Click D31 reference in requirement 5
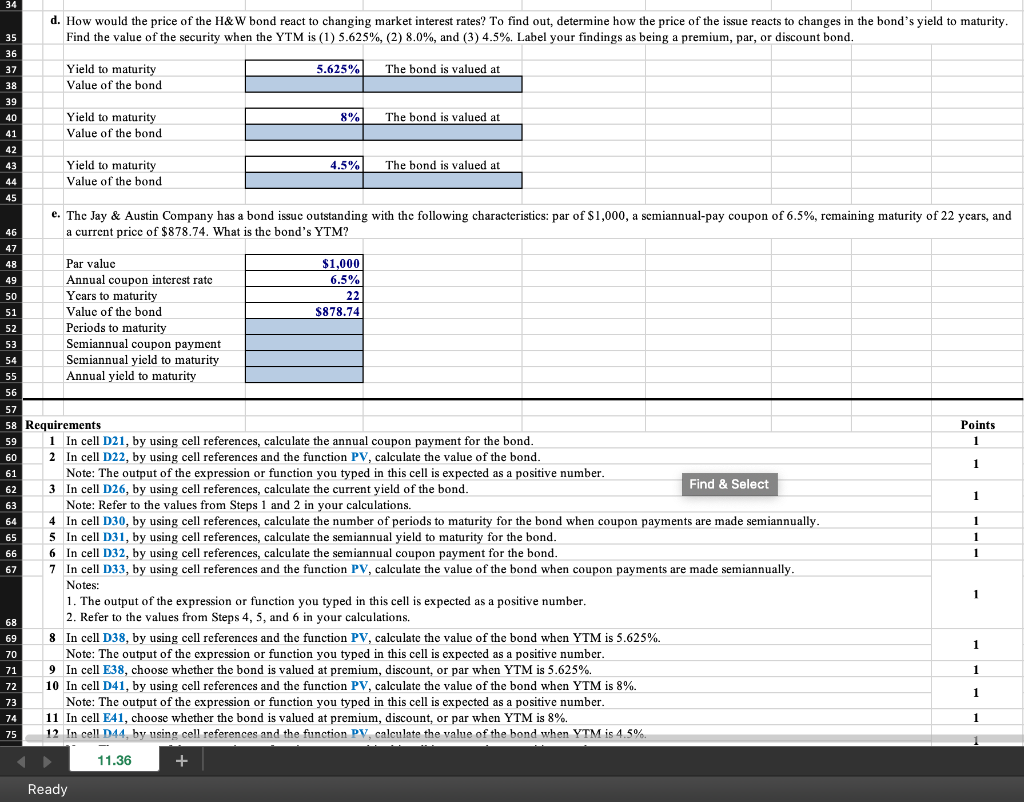The image size is (1024, 802). (114, 537)
